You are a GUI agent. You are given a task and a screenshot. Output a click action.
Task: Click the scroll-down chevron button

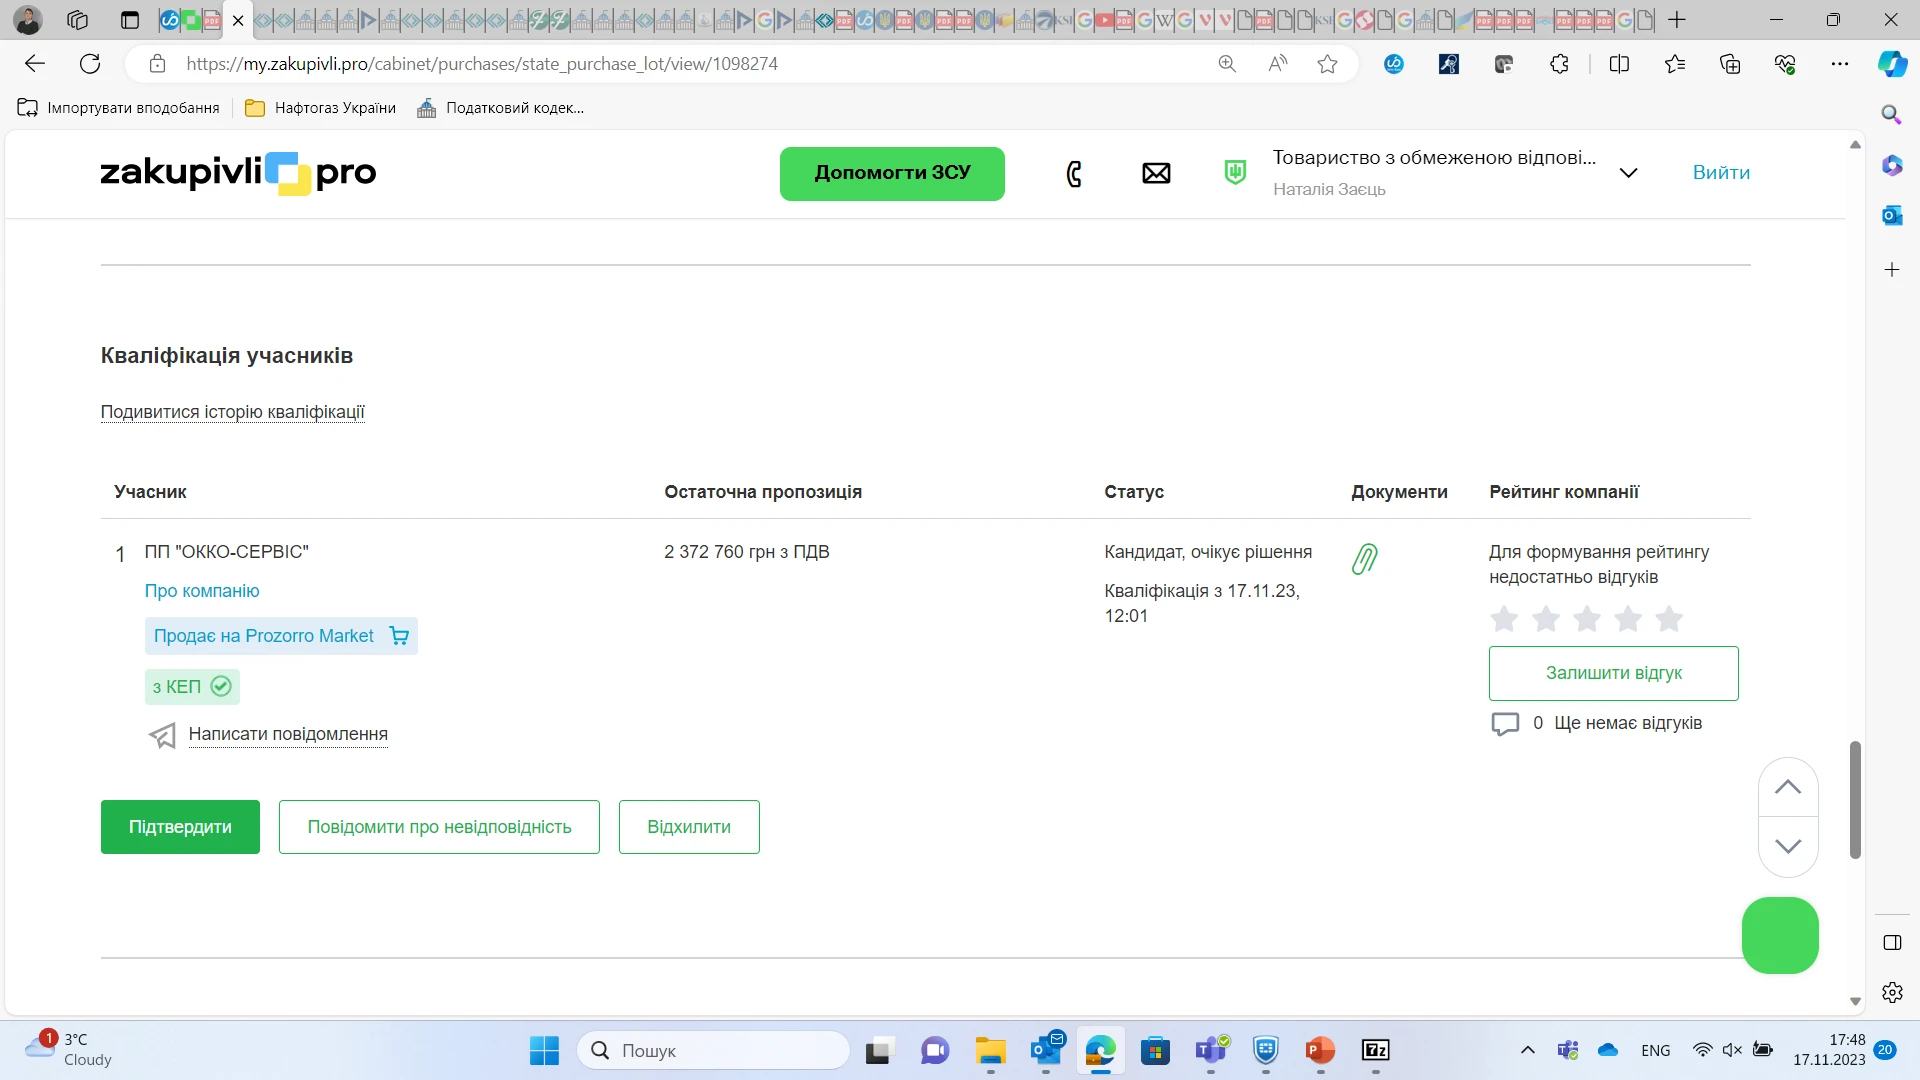click(1788, 846)
